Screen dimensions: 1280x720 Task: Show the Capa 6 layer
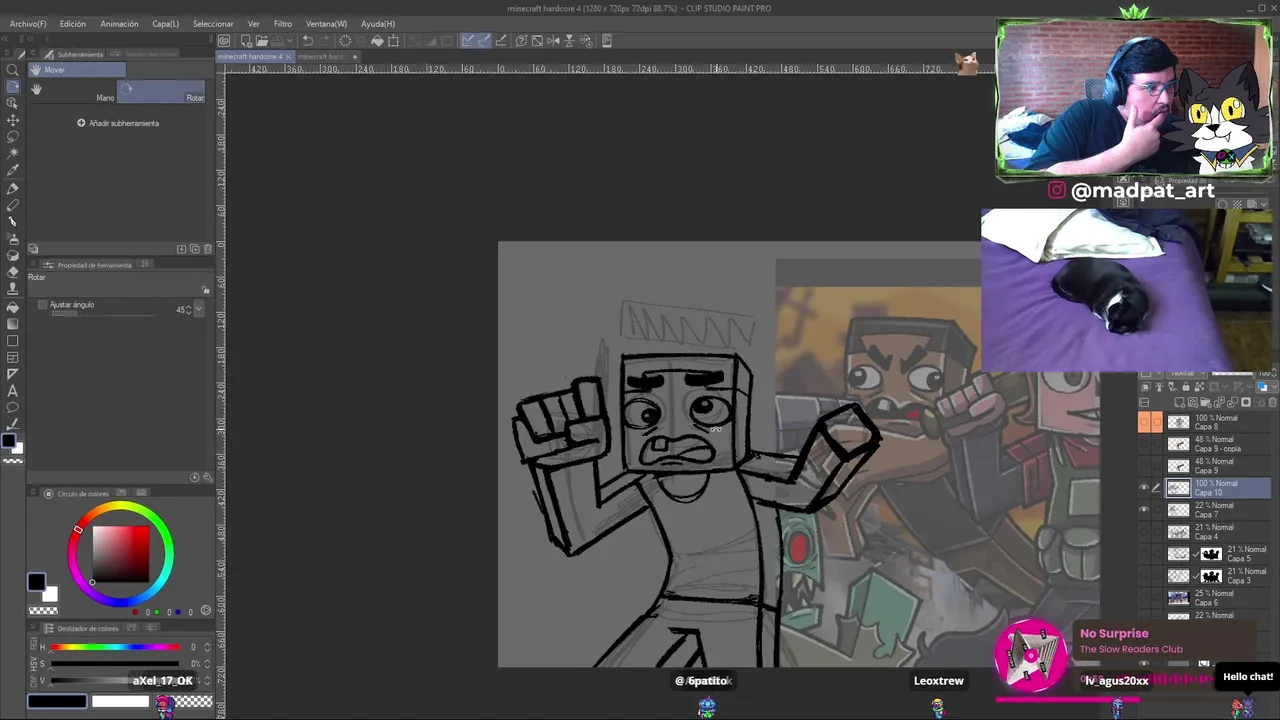tap(1144, 598)
